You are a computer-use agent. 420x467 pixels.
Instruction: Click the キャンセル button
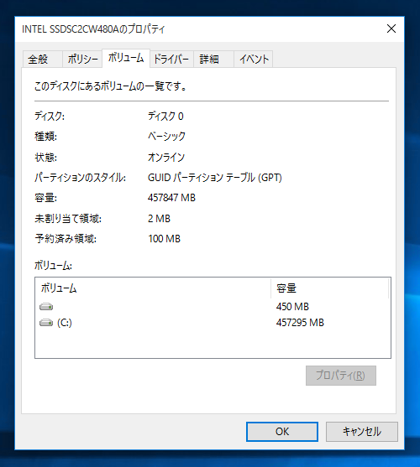click(362, 432)
